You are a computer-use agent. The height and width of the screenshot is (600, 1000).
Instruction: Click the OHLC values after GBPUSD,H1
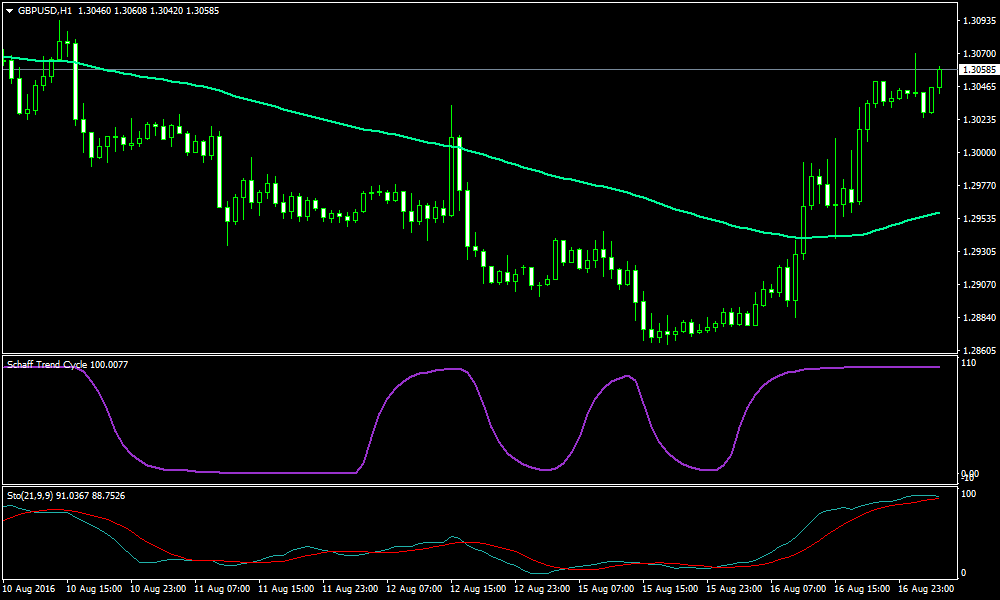pos(148,10)
